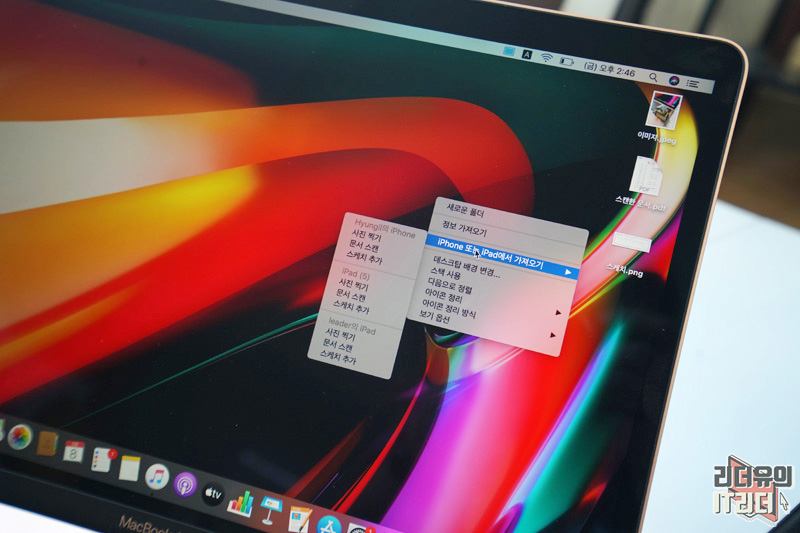Expand arrow on highlighted iPhone 또는 iPad row
This screenshot has height=533, width=800.
(x=568, y=272)
